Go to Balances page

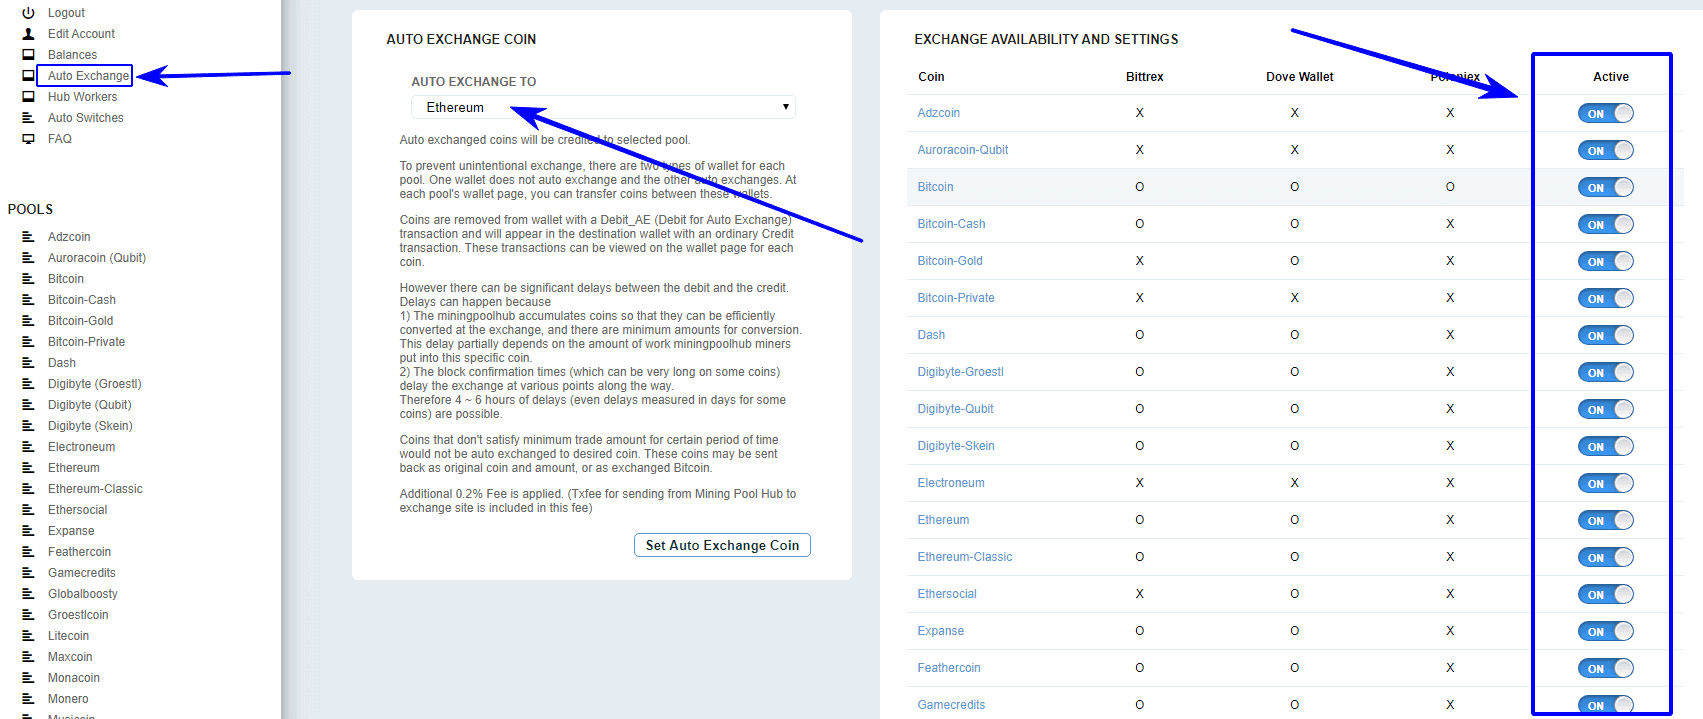pos(72,55)
